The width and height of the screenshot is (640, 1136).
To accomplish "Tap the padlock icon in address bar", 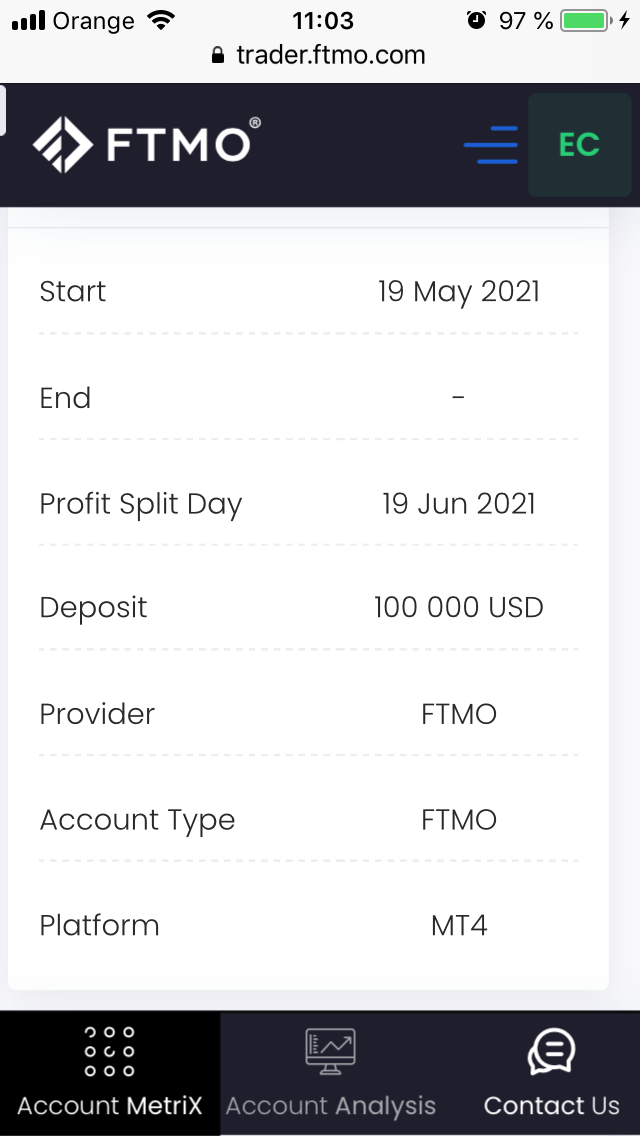I will point(219,56).
